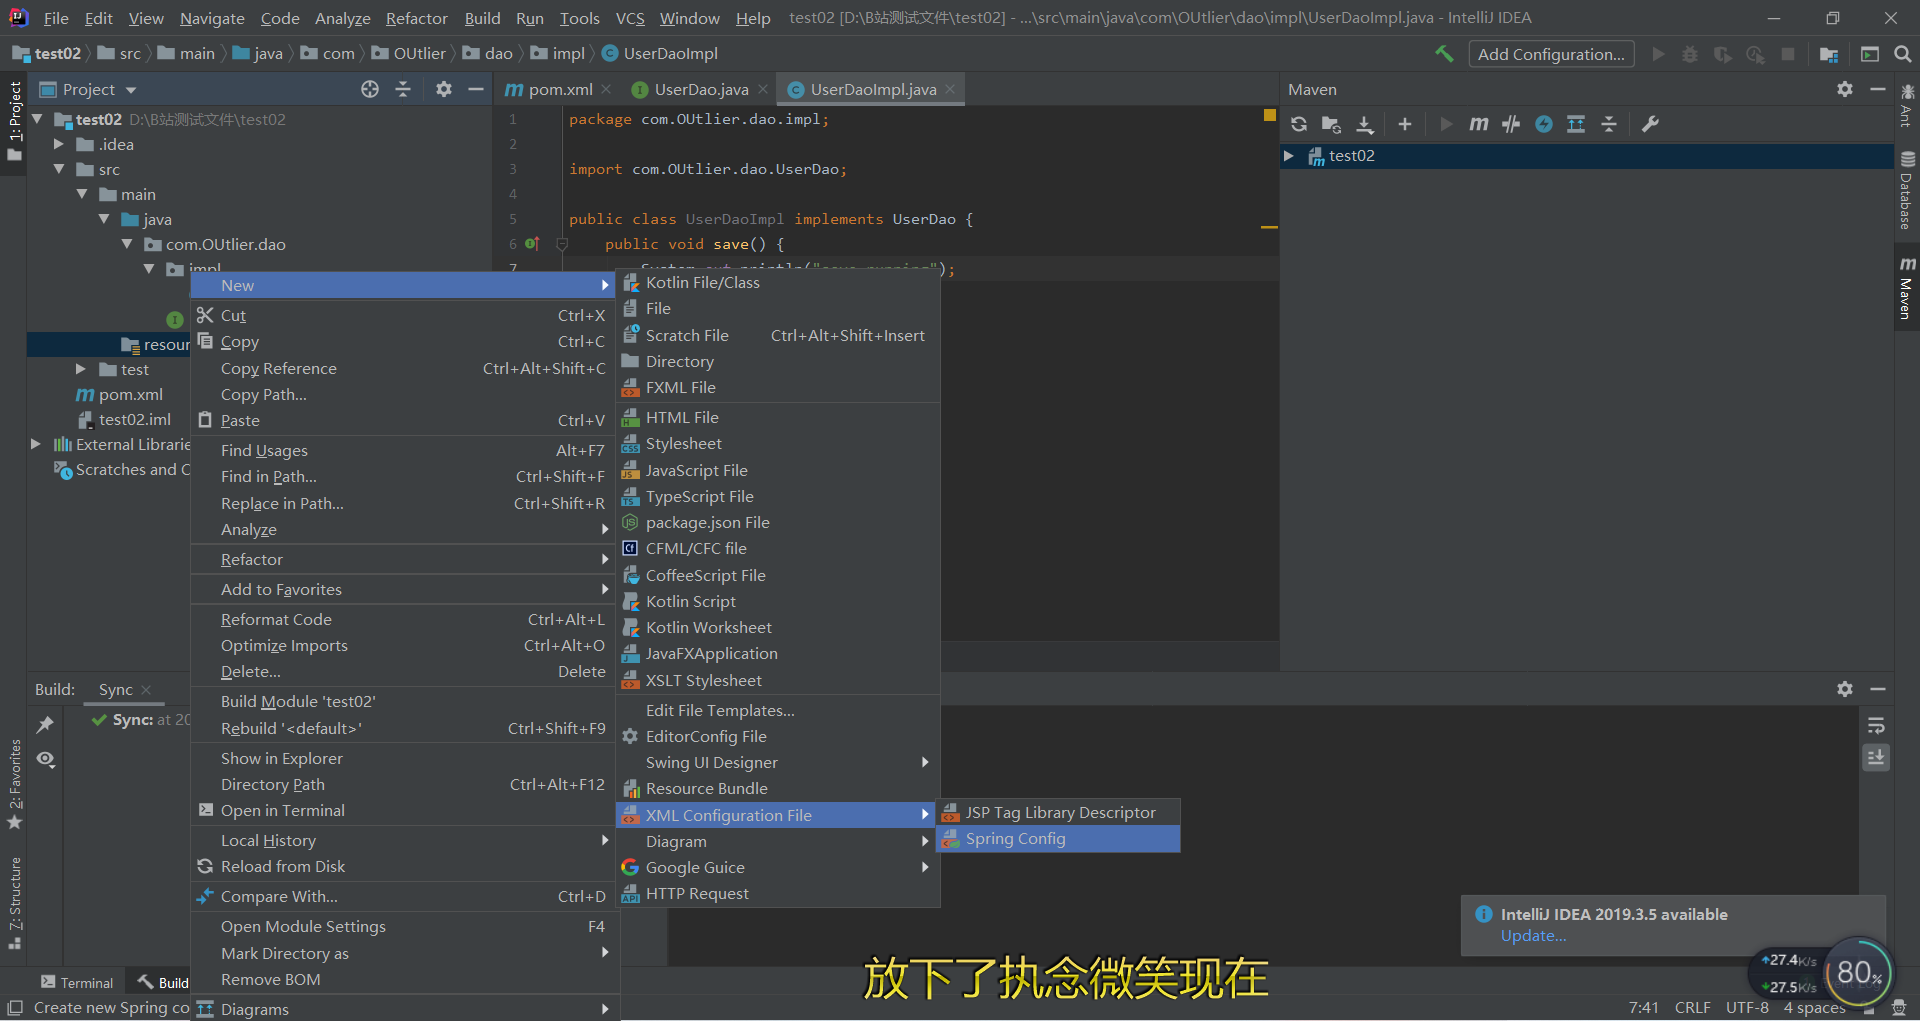Select test02.iml file in Project tree
The height and width of the screenshot is (1021, 1920).
point(134,419)
